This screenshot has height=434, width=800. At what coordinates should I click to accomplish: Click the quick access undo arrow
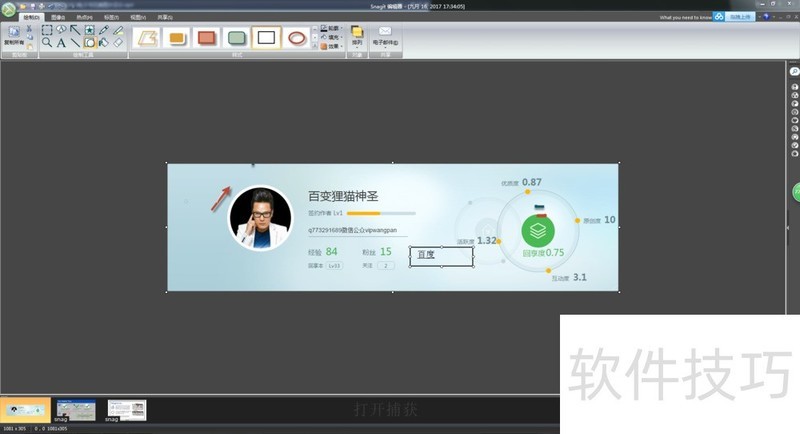coord(51,7)
